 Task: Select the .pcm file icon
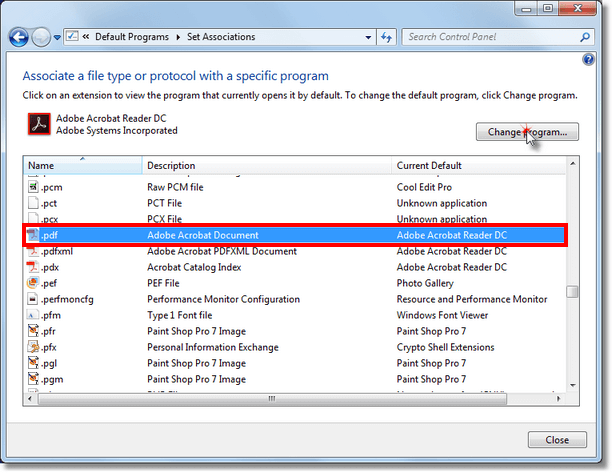point(33,187)
